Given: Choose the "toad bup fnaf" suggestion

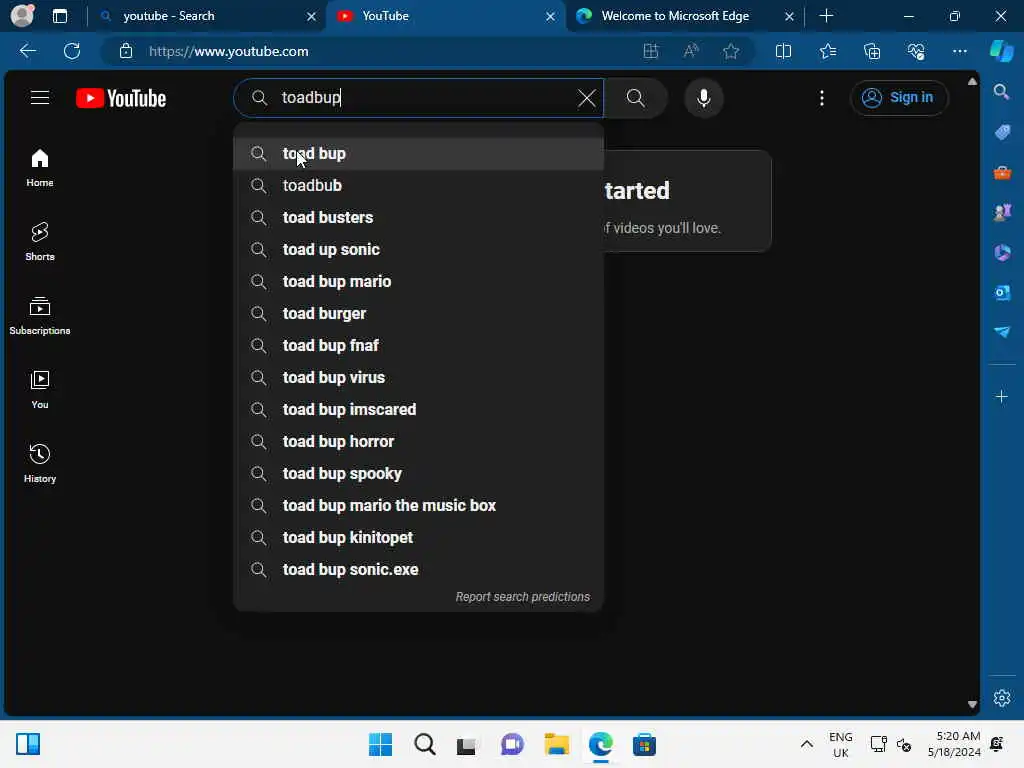Looking at the screenshot, I should (419, 345).
